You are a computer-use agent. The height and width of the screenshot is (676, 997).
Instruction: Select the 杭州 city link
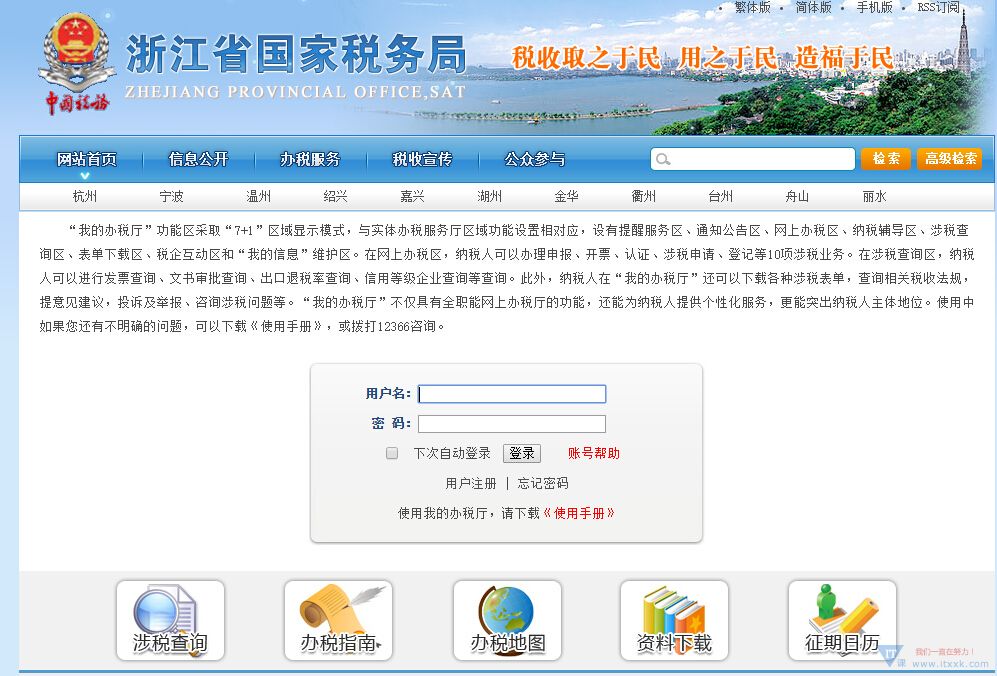tap(85, 197)
